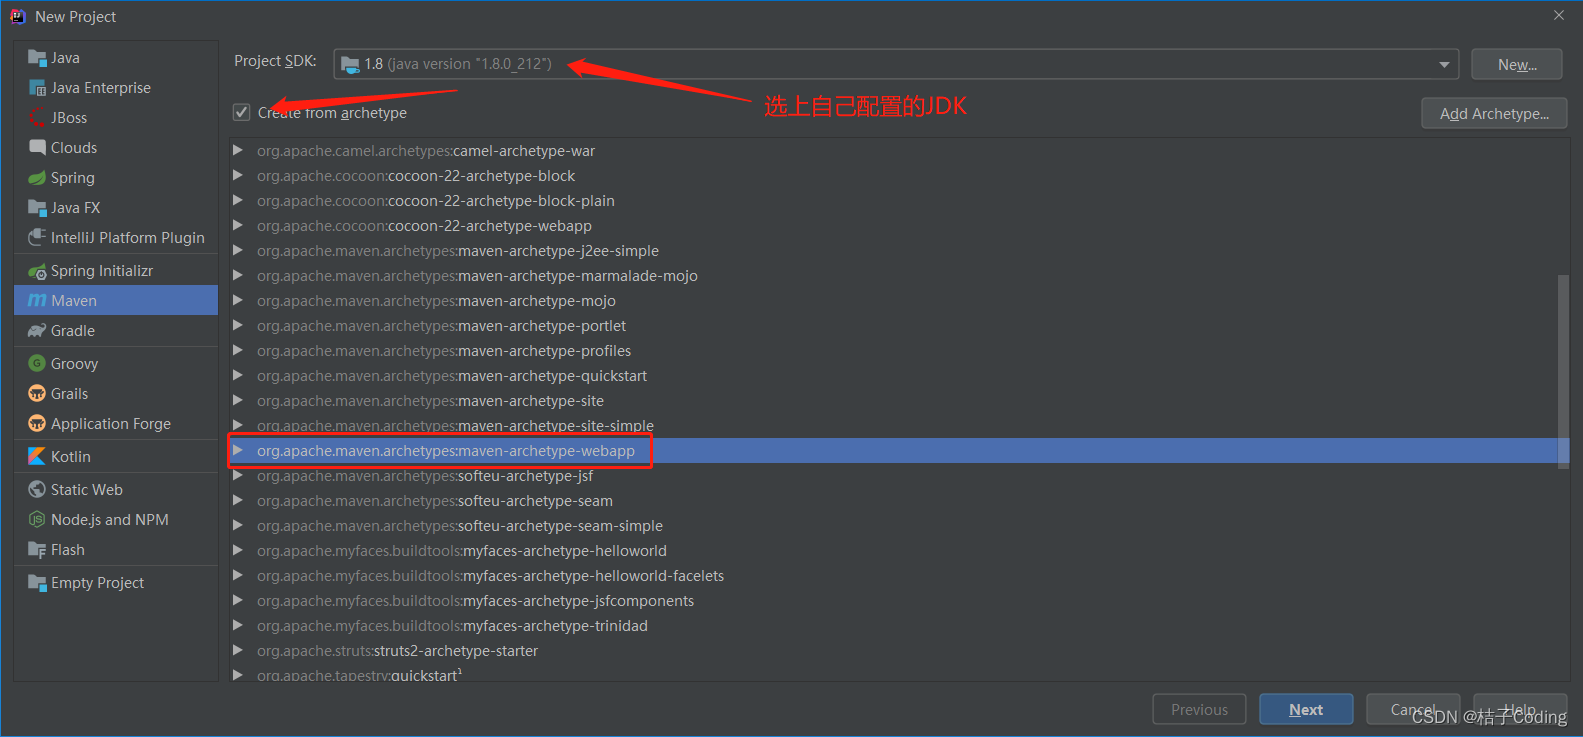The width and height of the screenshot is (1583, 737).
Task: Expand the struts2-archetype-starter entry
Action: pos(238,650)
